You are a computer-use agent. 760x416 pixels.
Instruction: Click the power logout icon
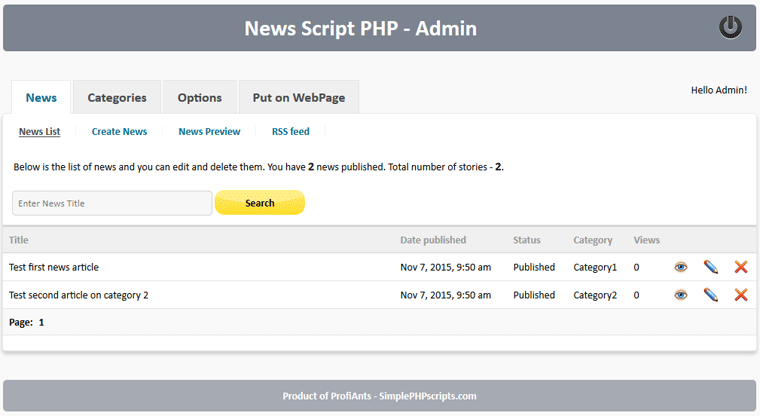coord(730,27)
